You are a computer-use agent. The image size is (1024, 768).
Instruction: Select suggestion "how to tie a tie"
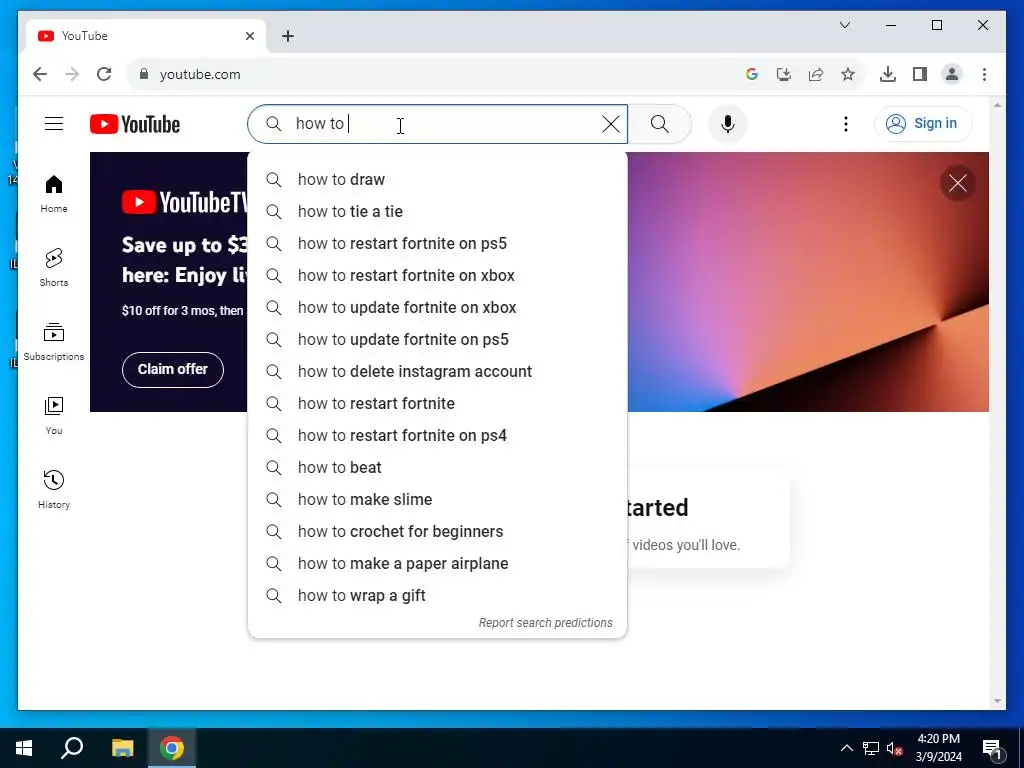[438, 212]
